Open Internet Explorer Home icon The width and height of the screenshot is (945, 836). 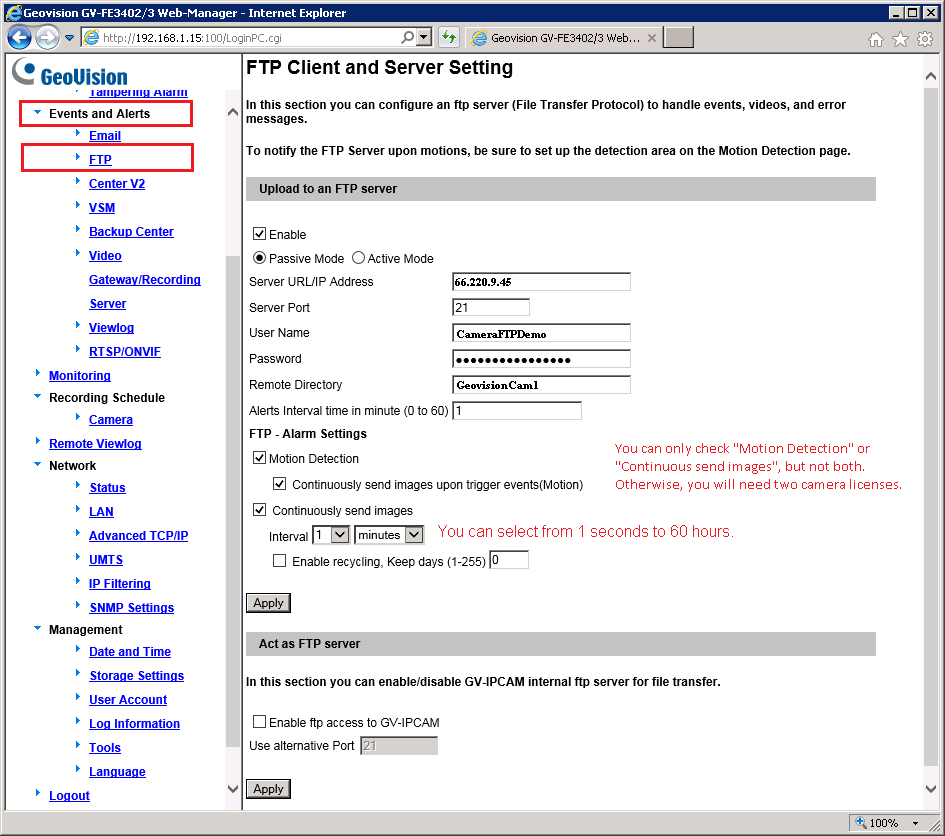(876, 39)
